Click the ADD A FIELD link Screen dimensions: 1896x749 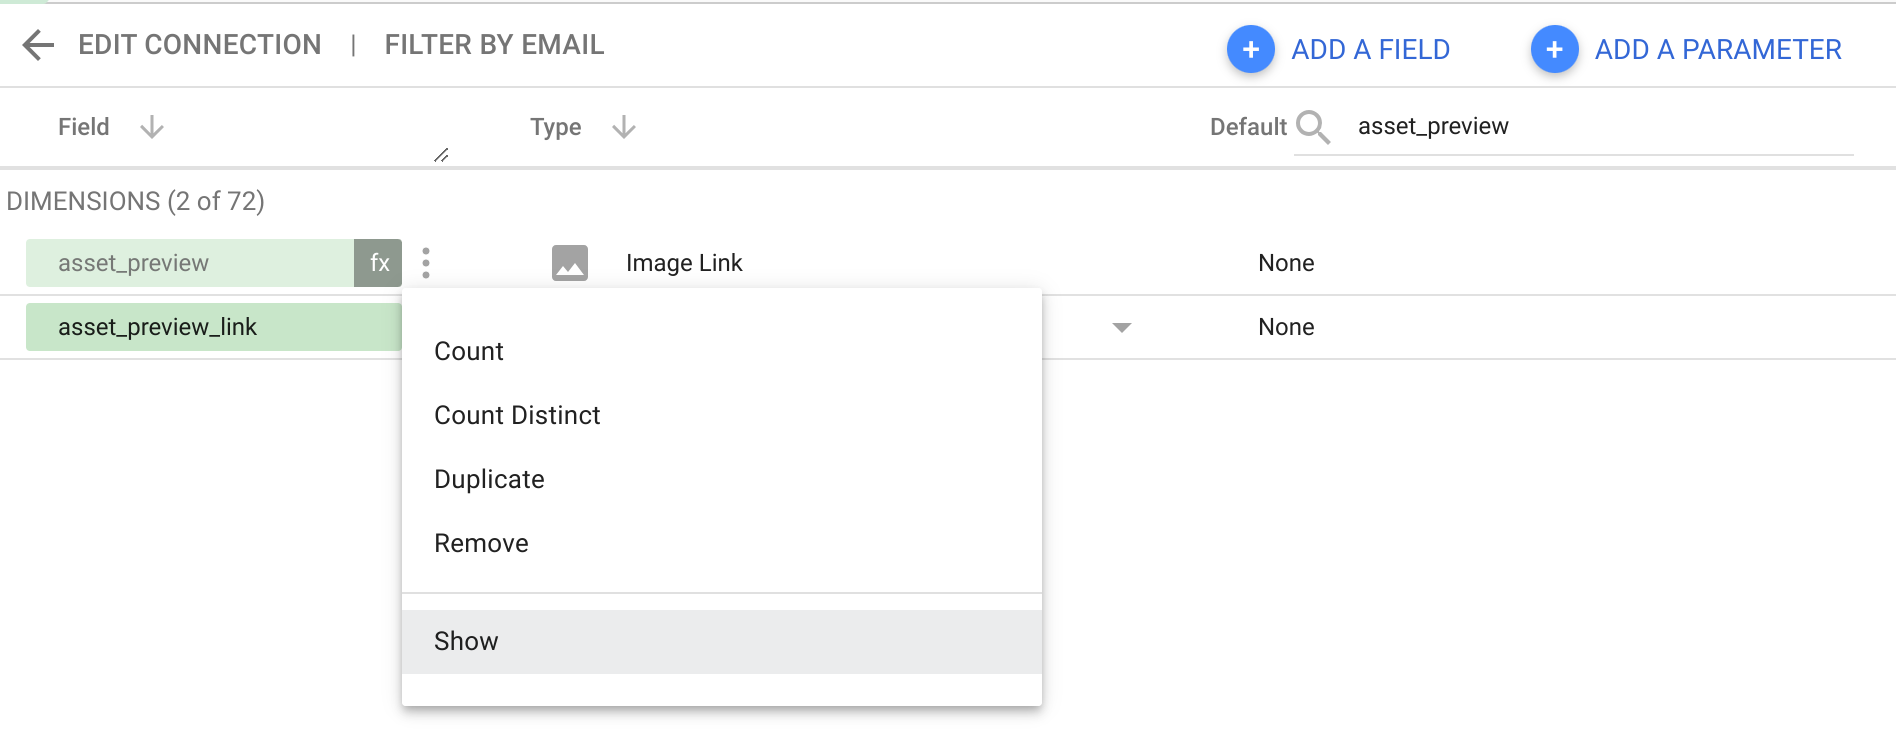pyautogui.click(x=1370, y=49)
